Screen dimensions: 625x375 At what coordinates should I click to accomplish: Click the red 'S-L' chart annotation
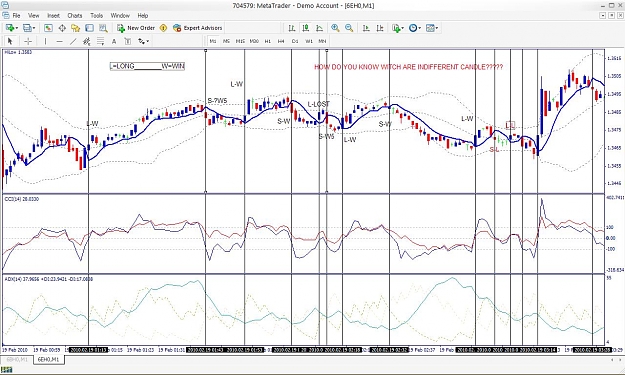click(x=494, y=150)
